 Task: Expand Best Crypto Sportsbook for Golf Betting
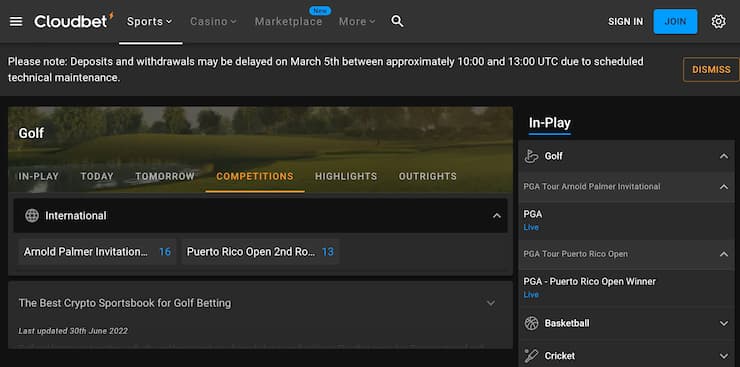(491, 303)
